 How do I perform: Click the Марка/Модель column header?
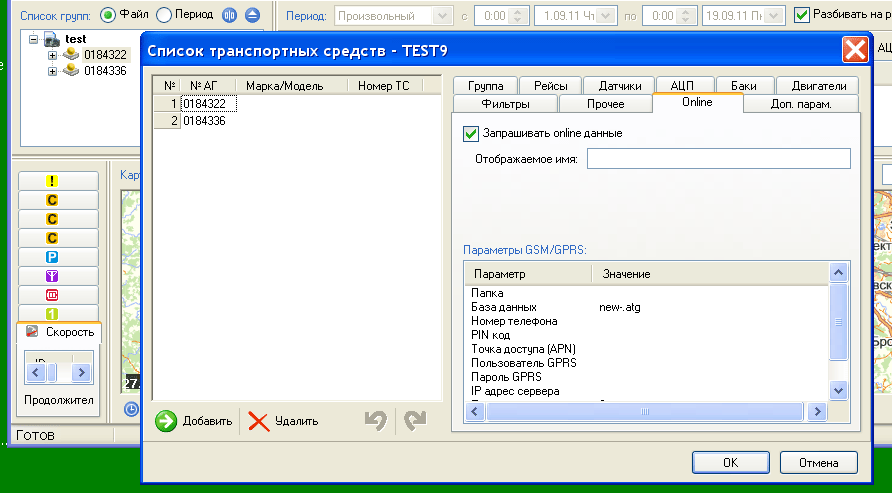tap(291, 86)
